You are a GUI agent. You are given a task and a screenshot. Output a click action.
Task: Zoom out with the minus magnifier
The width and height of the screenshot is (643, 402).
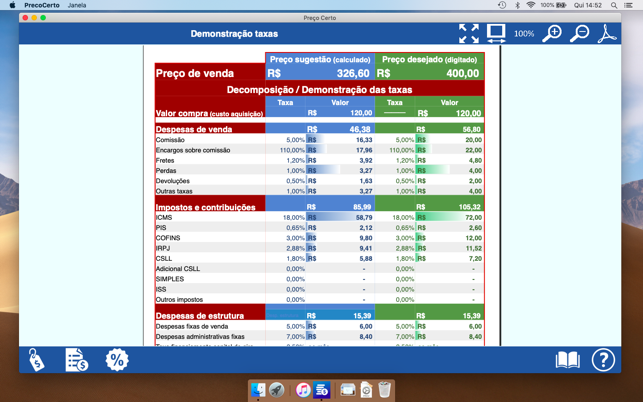(x=579, y=33)
